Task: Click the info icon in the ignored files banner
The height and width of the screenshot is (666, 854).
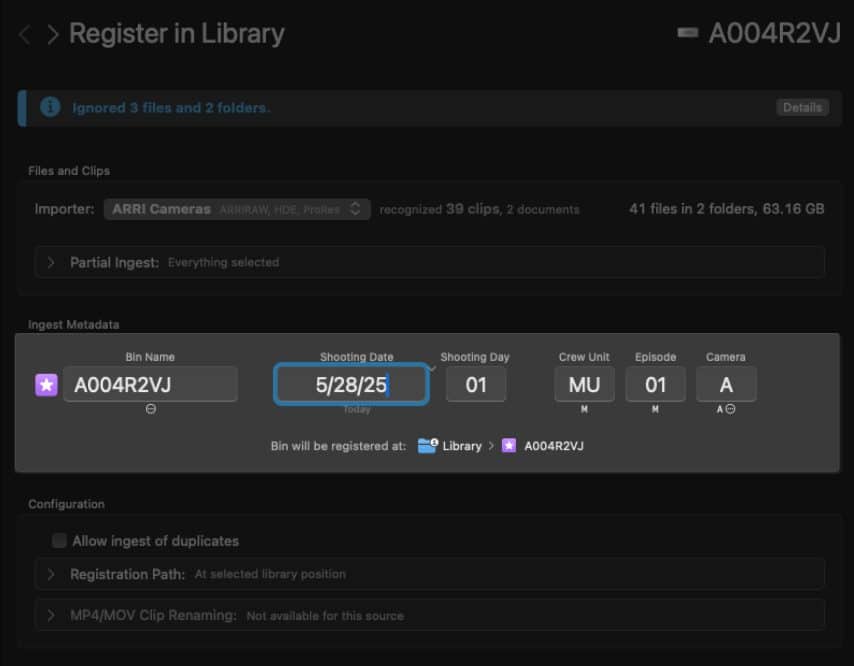Action: (x=49, y=107)
